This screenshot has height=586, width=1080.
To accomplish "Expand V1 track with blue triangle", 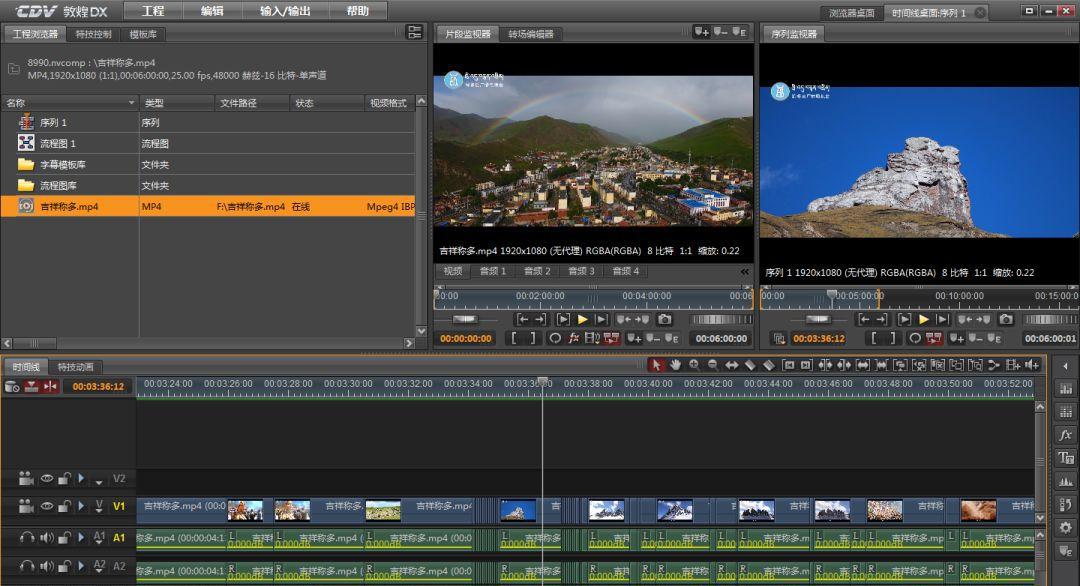I will tap(81, 506).
